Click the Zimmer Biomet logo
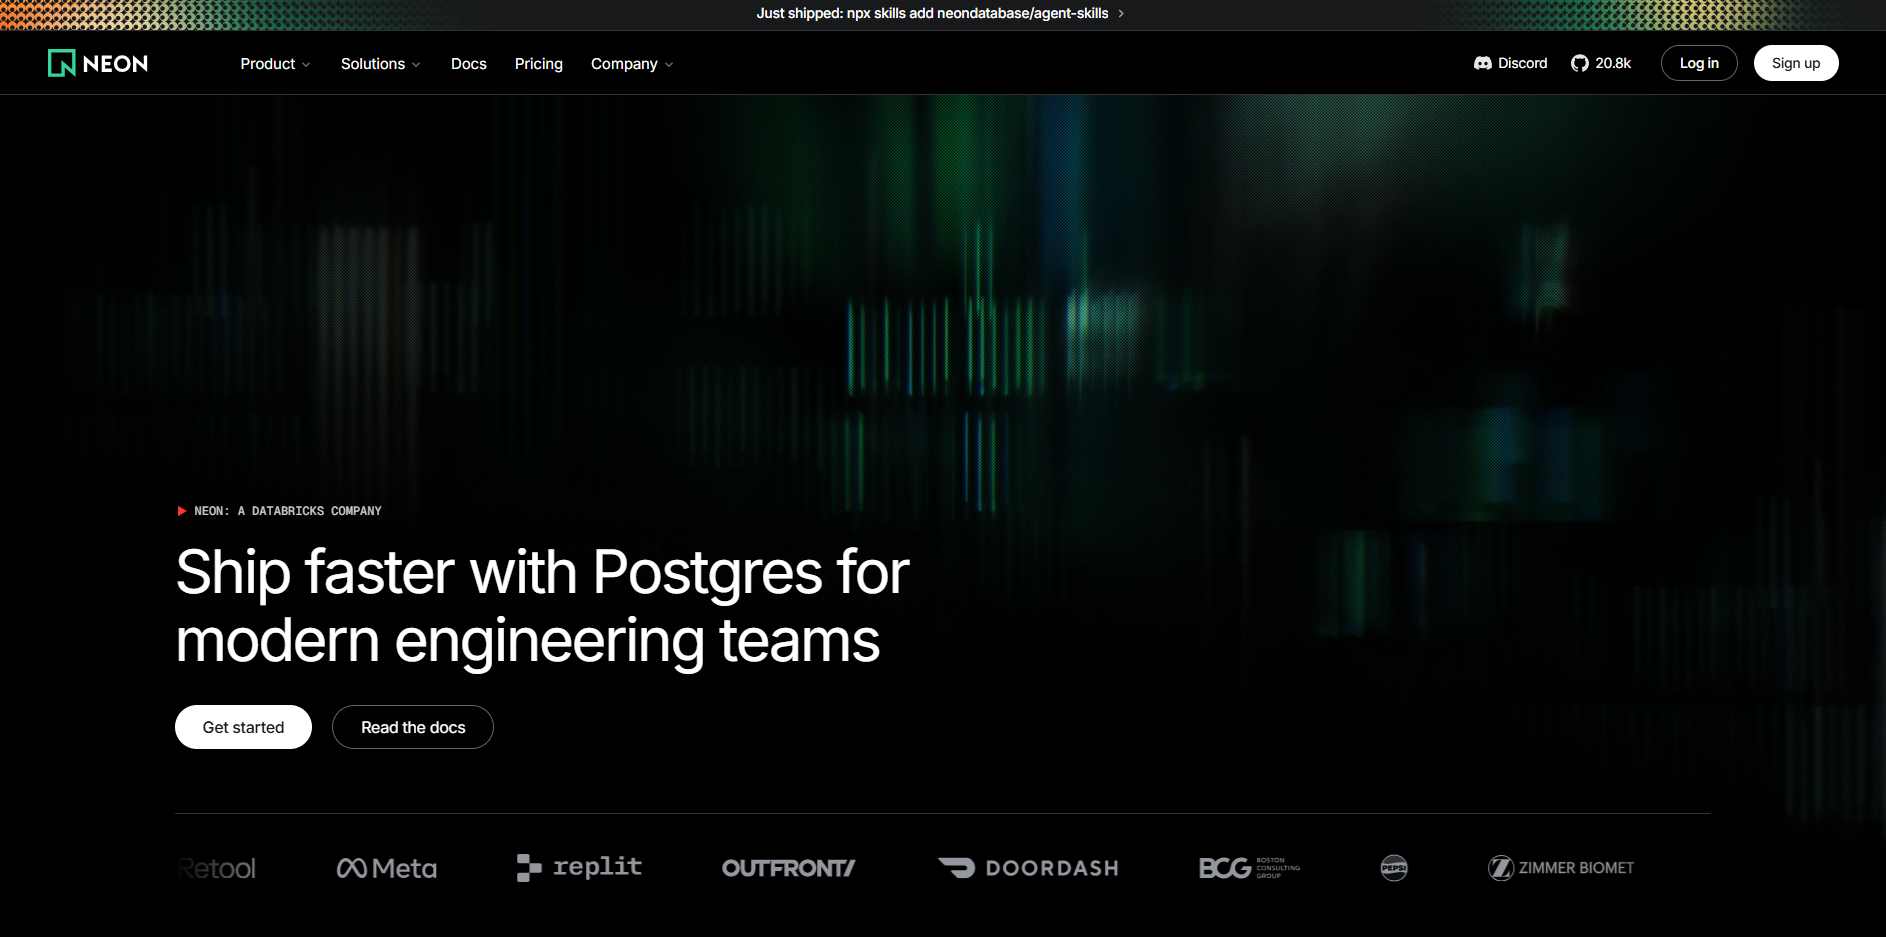 click(x=1561, y=868)
